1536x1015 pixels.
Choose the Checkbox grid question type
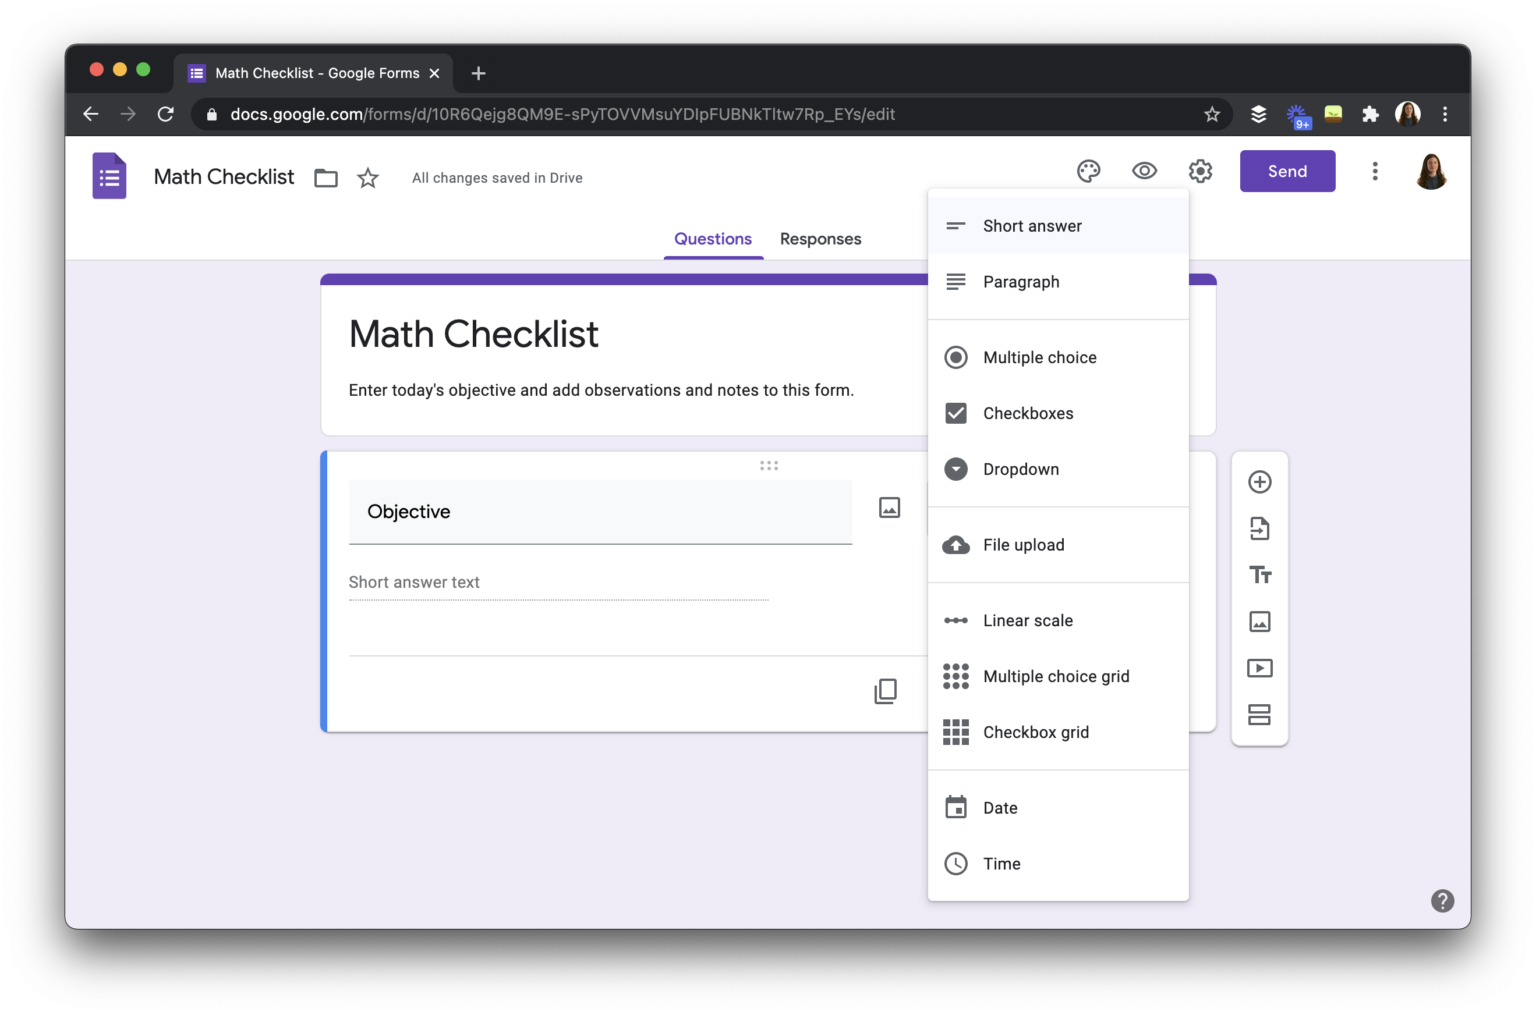click(x=1036, y=732)
